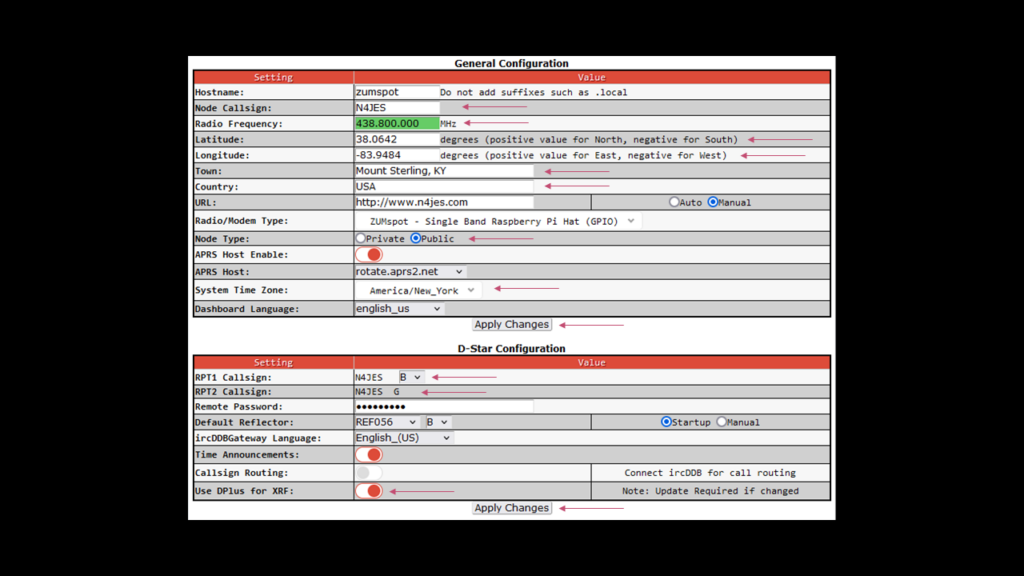
Task: Click the 'D-Star Configuration' heading
Action: point(511,349)
